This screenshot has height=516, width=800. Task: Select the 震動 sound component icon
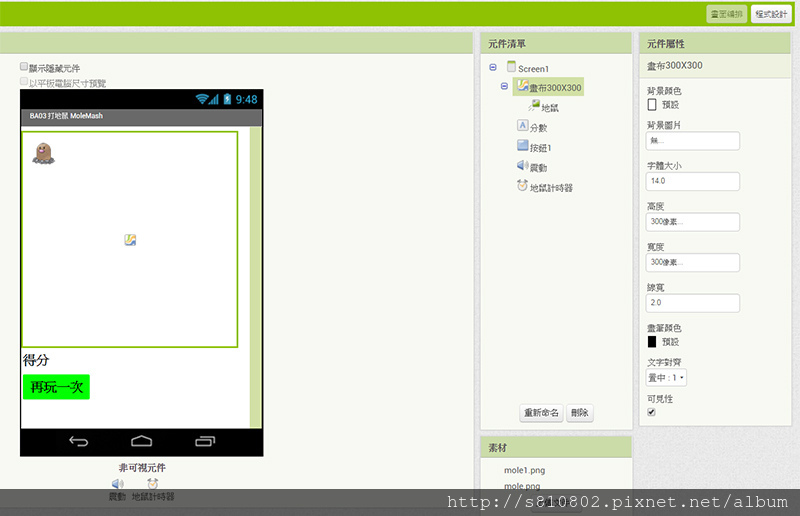(522, 165)
